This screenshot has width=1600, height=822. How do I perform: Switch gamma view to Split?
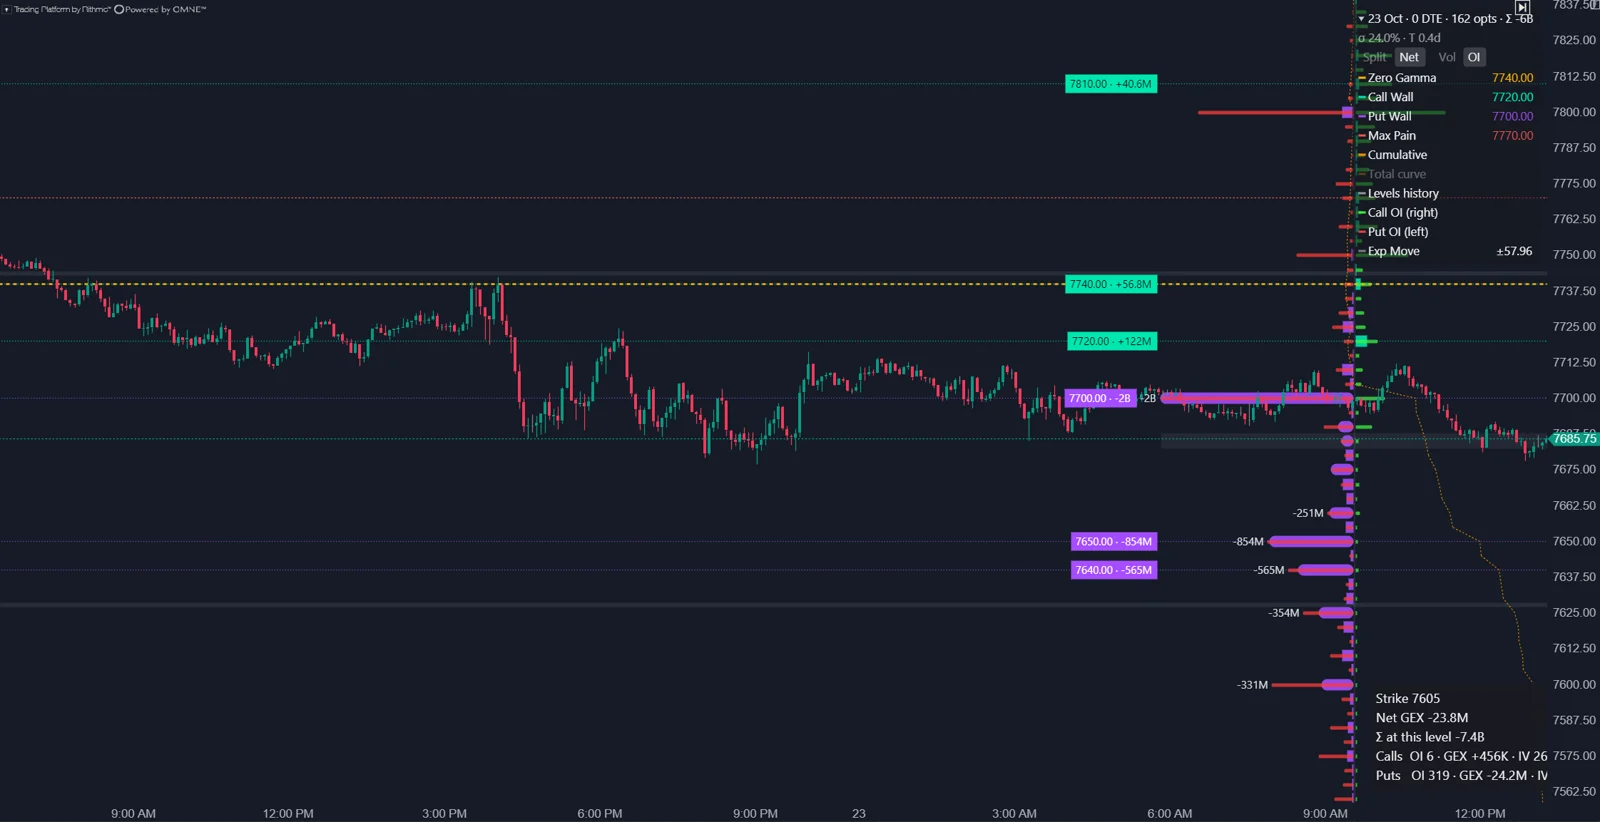tap(1376, 57)
